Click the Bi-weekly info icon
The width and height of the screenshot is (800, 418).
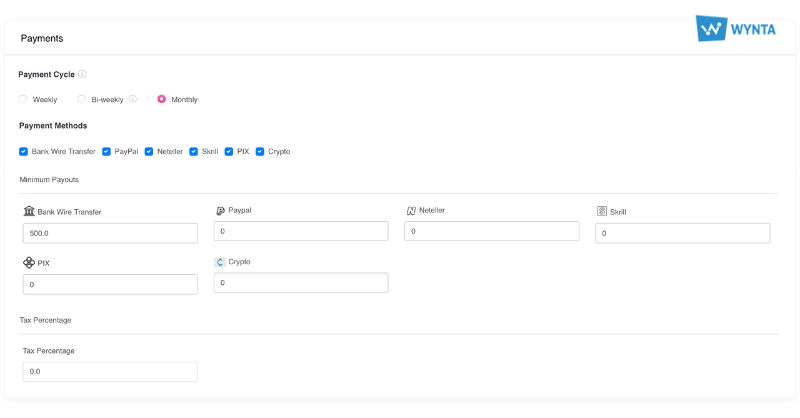pyautogui.click(x=133, y=99)
